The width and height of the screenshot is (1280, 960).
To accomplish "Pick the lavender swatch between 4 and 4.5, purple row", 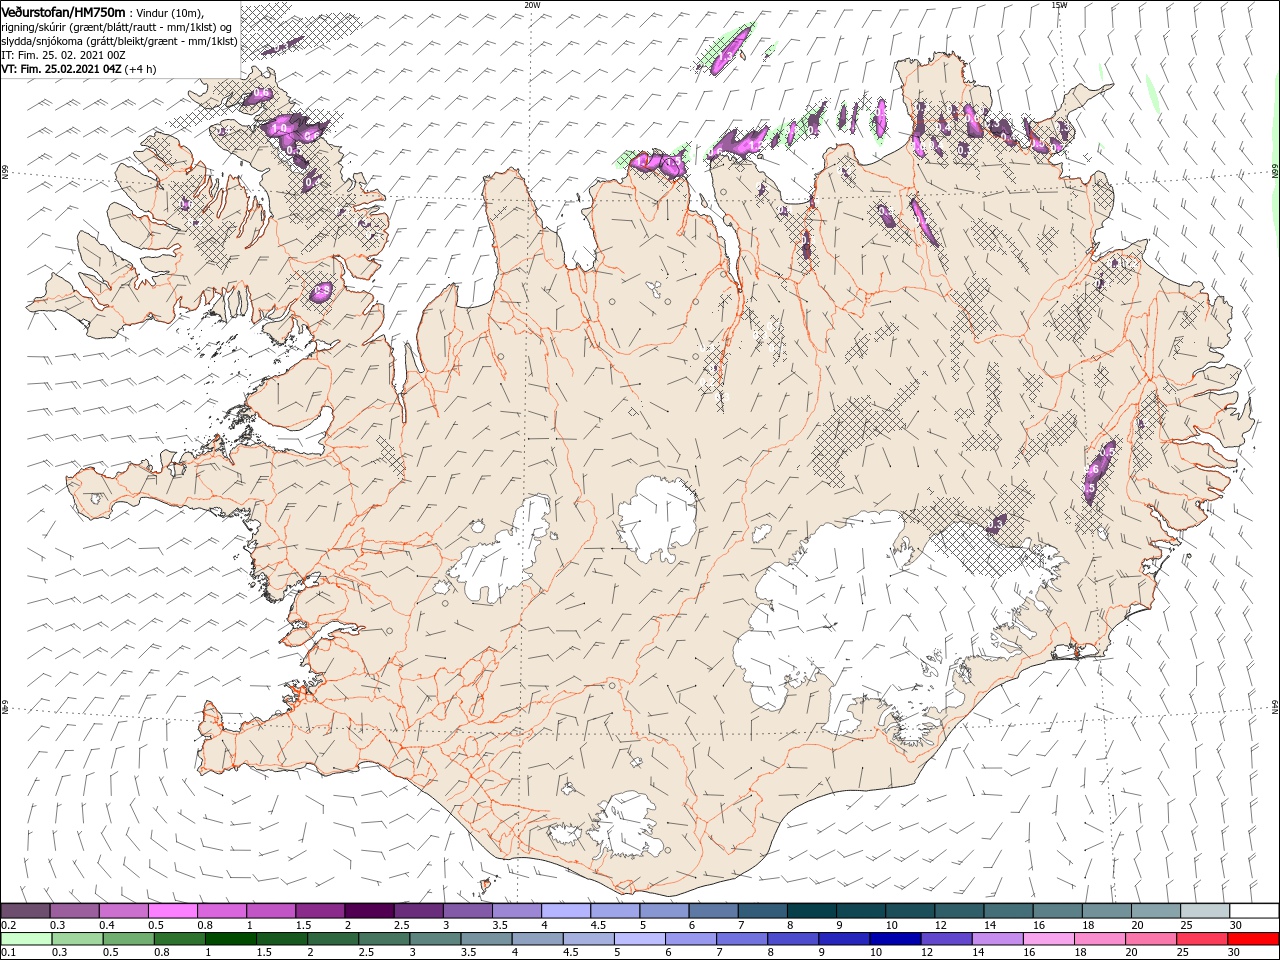I will point(565,911).
